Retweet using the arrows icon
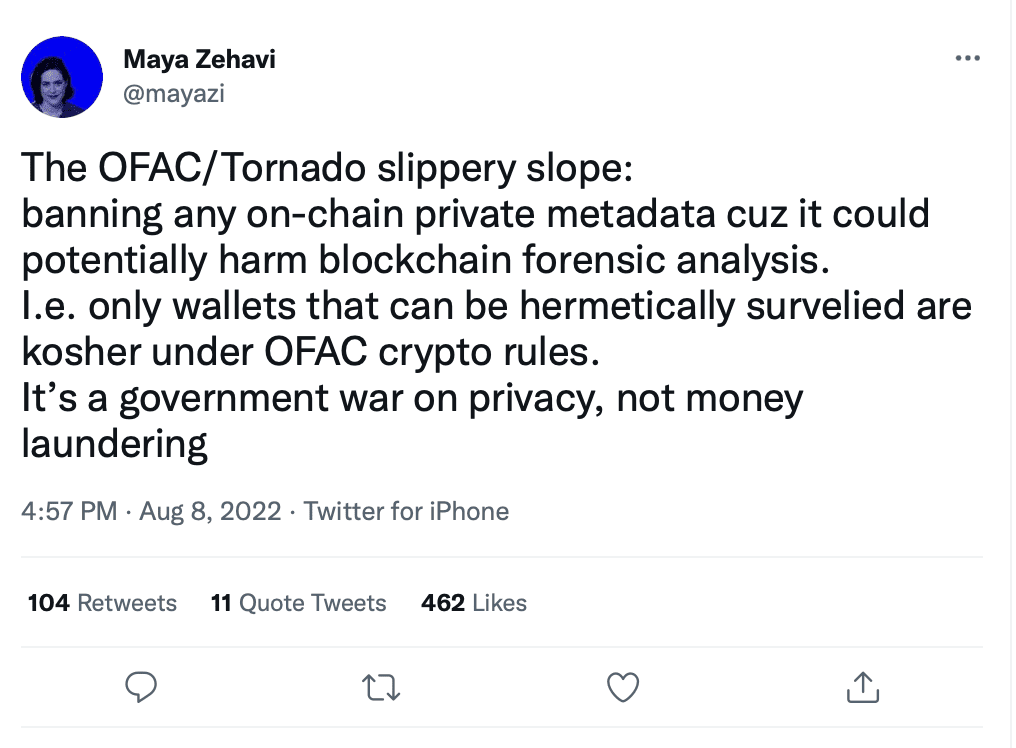This screenshot has height=748, width=1016. 381,688
